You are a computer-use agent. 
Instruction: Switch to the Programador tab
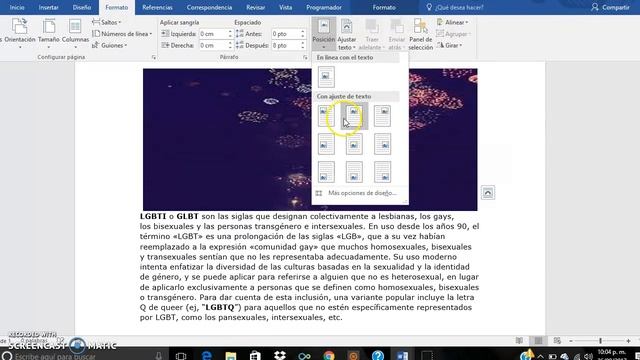point(324,7)
